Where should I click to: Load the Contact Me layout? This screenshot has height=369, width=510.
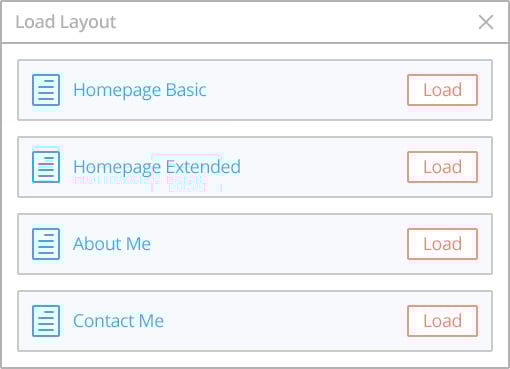pos(442,321)
